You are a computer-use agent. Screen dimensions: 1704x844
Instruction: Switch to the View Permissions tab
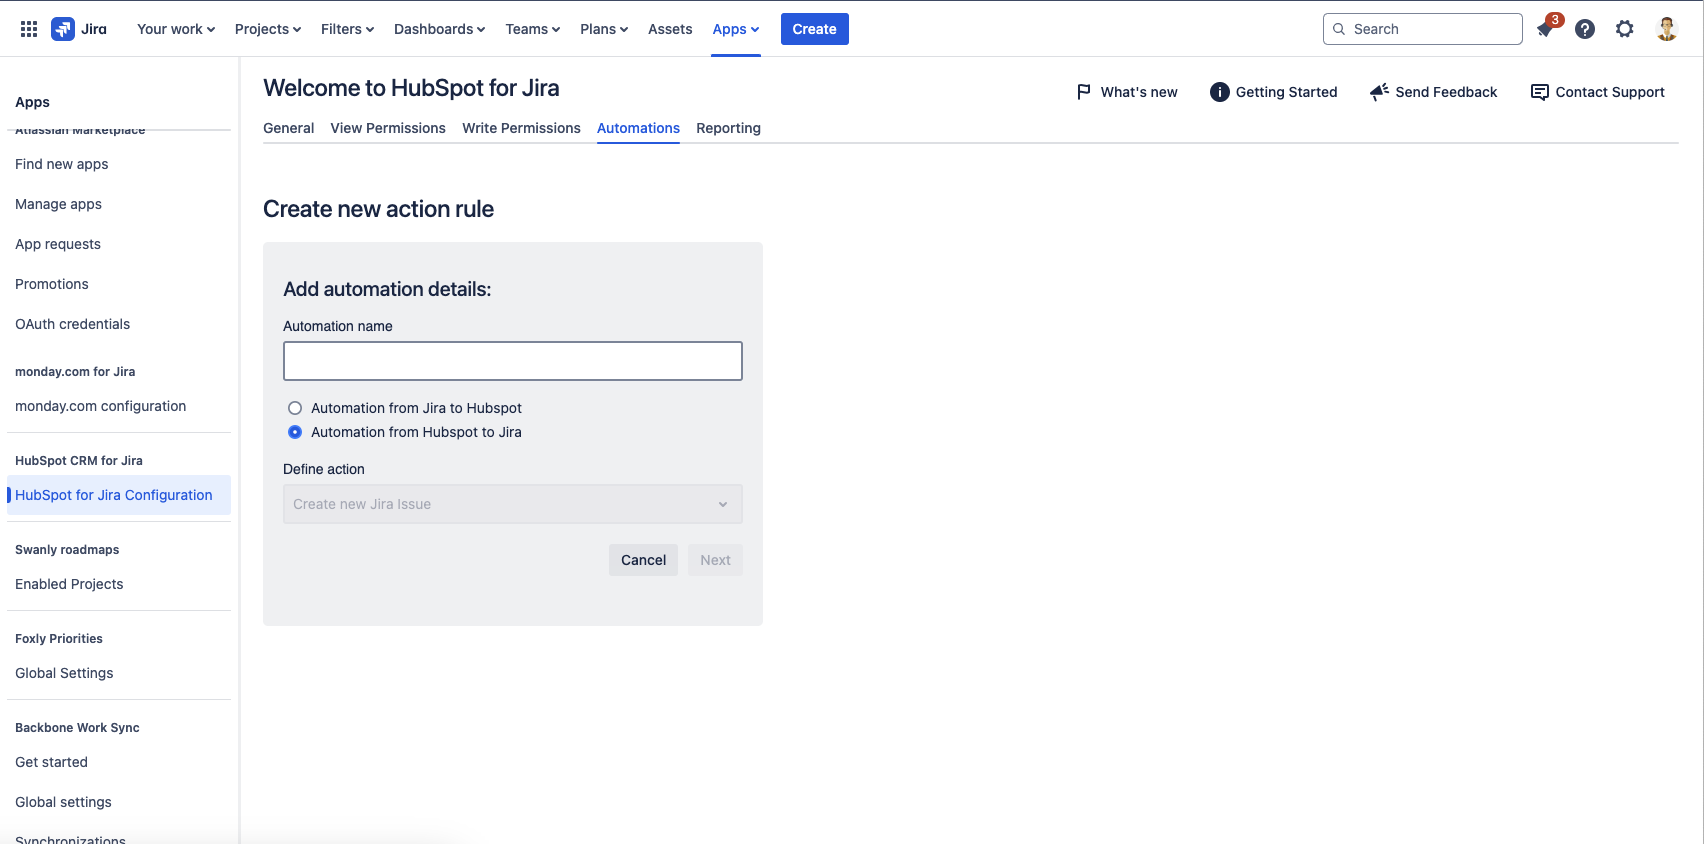(388, 128)
